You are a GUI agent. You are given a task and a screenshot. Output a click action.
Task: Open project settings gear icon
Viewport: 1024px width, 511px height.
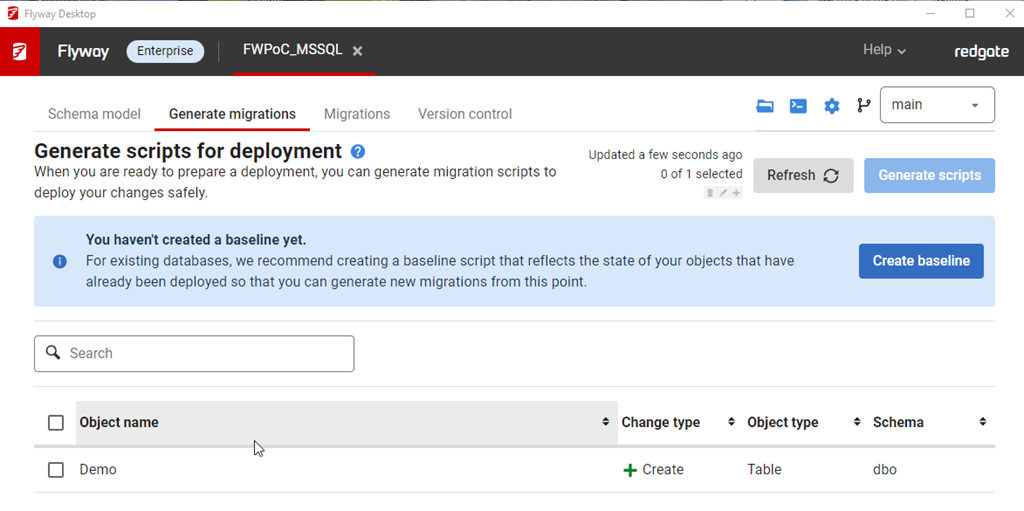click(x=831, y=106)
